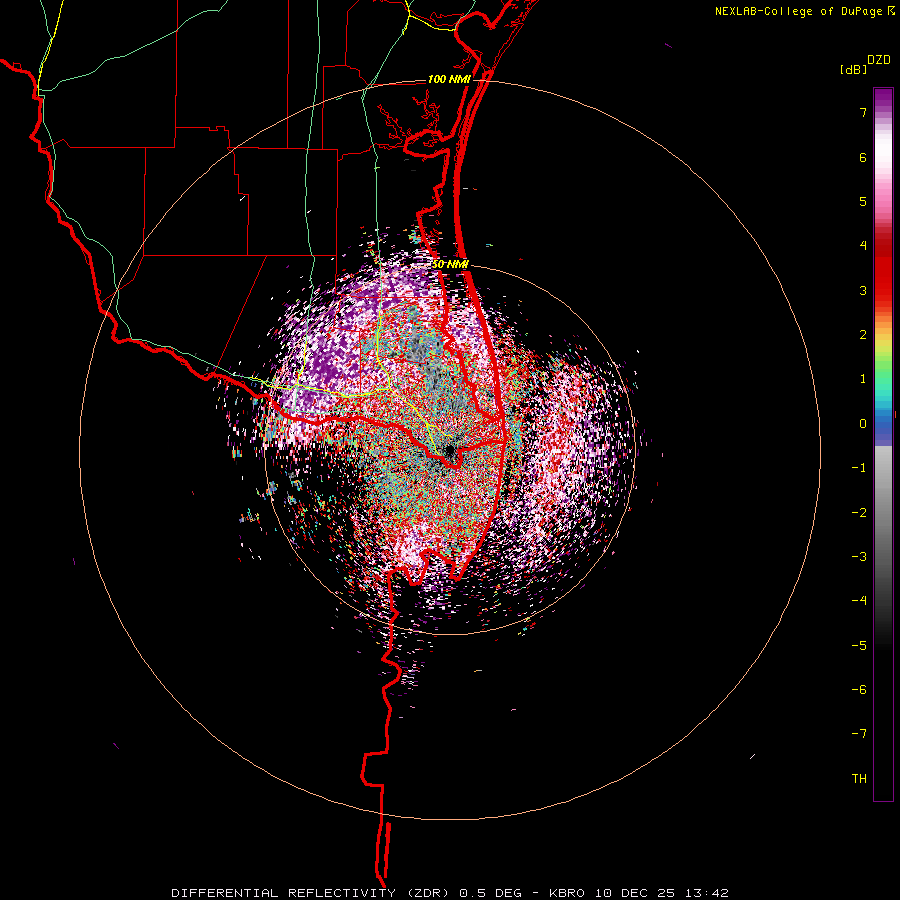Click the -4 tick label on color scale
Screen dimensions: 900x900
click(859, 600)
